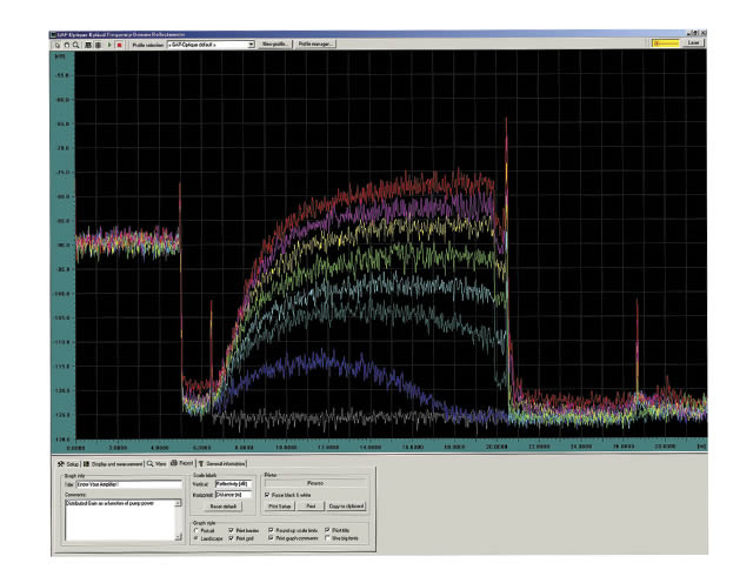
Task: Click the green start measurement icon
Action: click(109, 45)
